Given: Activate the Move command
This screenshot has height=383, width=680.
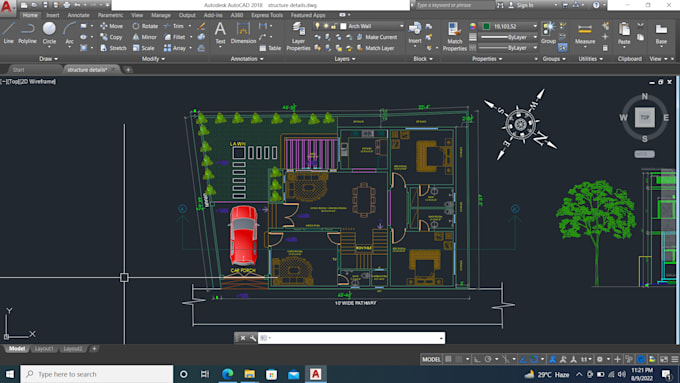Looking at the screenshot, I should [x=111, y=26].
